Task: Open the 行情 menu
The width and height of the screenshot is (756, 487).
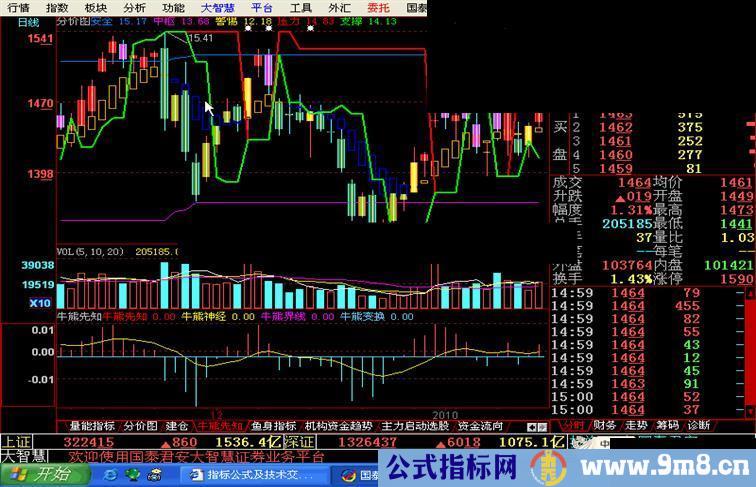Action: [x=18, y=7]
